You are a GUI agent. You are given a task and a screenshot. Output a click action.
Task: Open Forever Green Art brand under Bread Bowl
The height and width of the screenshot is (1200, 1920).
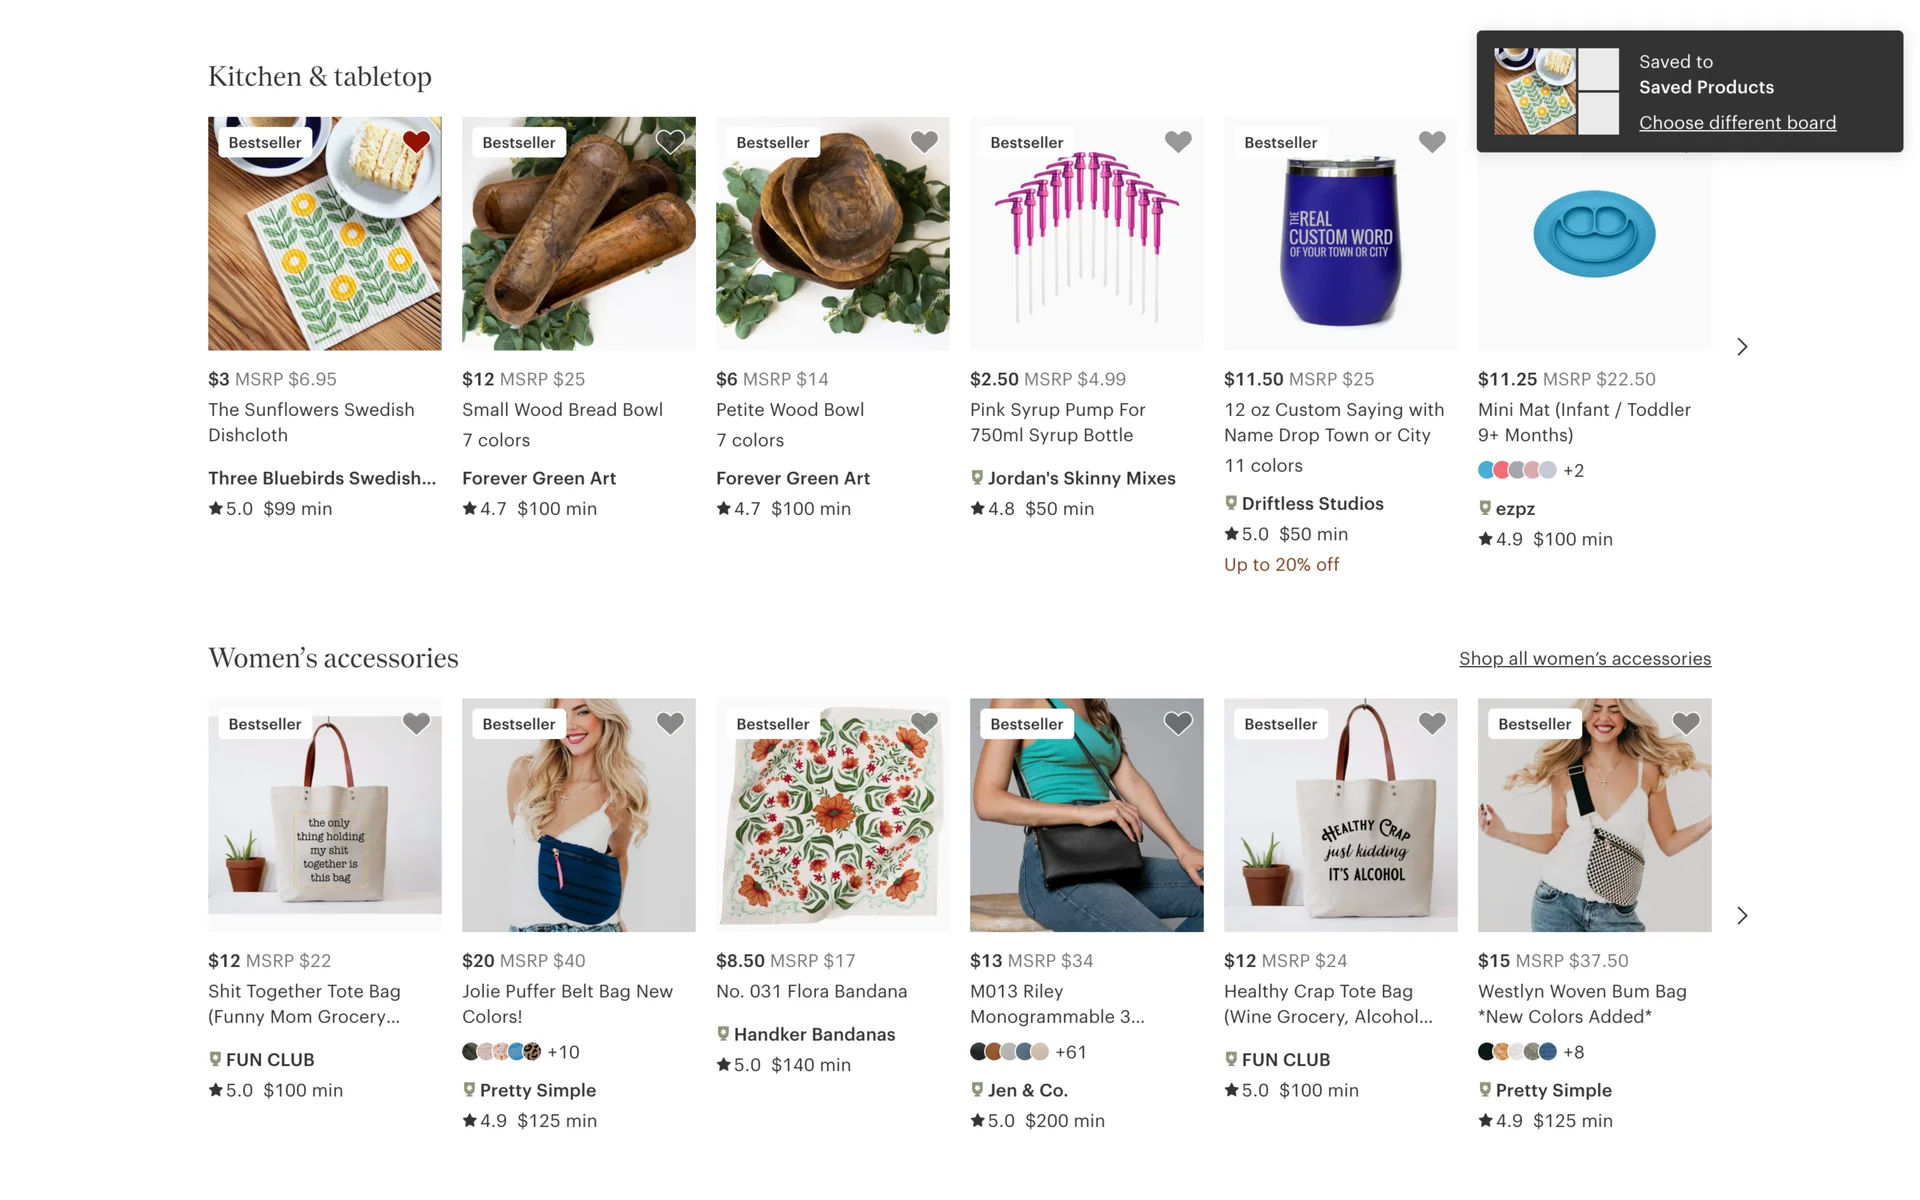coord(538,478)
